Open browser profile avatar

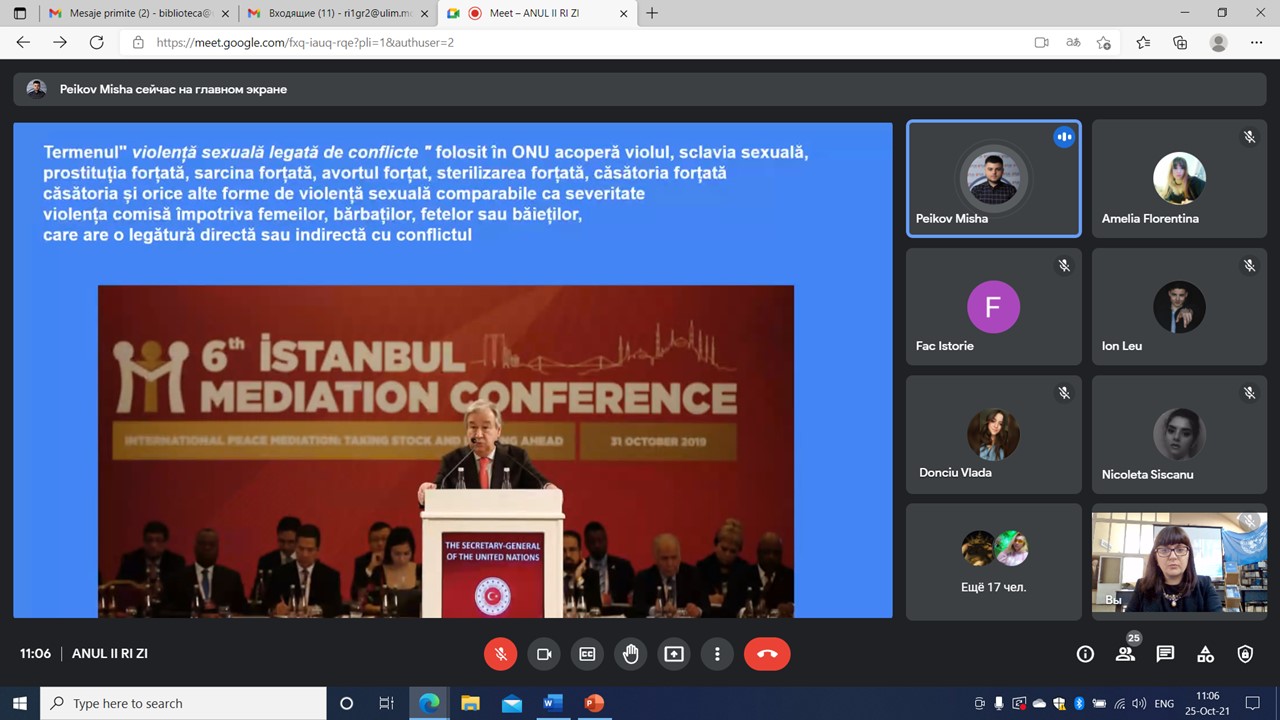[1218, 43]
